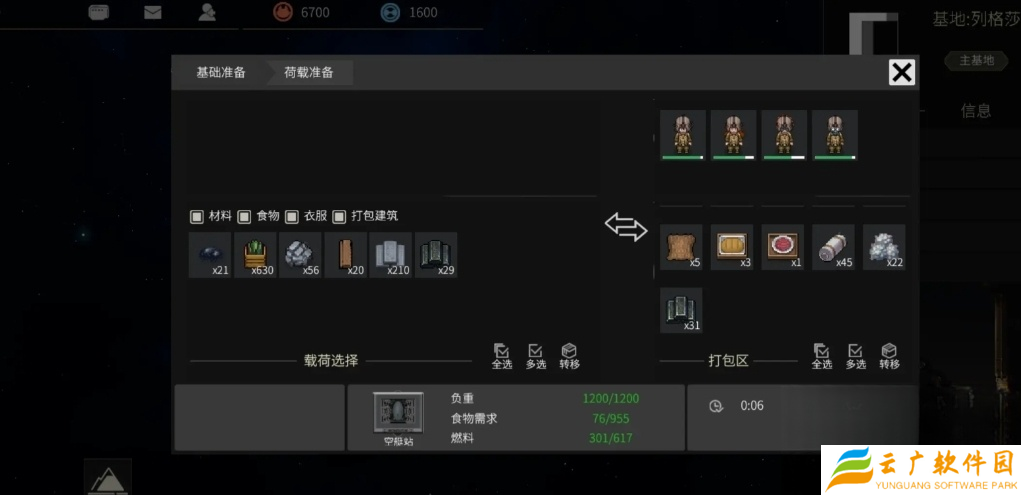Image resolution: width=1021 pixels, height=495 pixels.
Task: Enable the 打包建筑 filter checkbox
Action: pyautogui.click(x=339, y=216)
